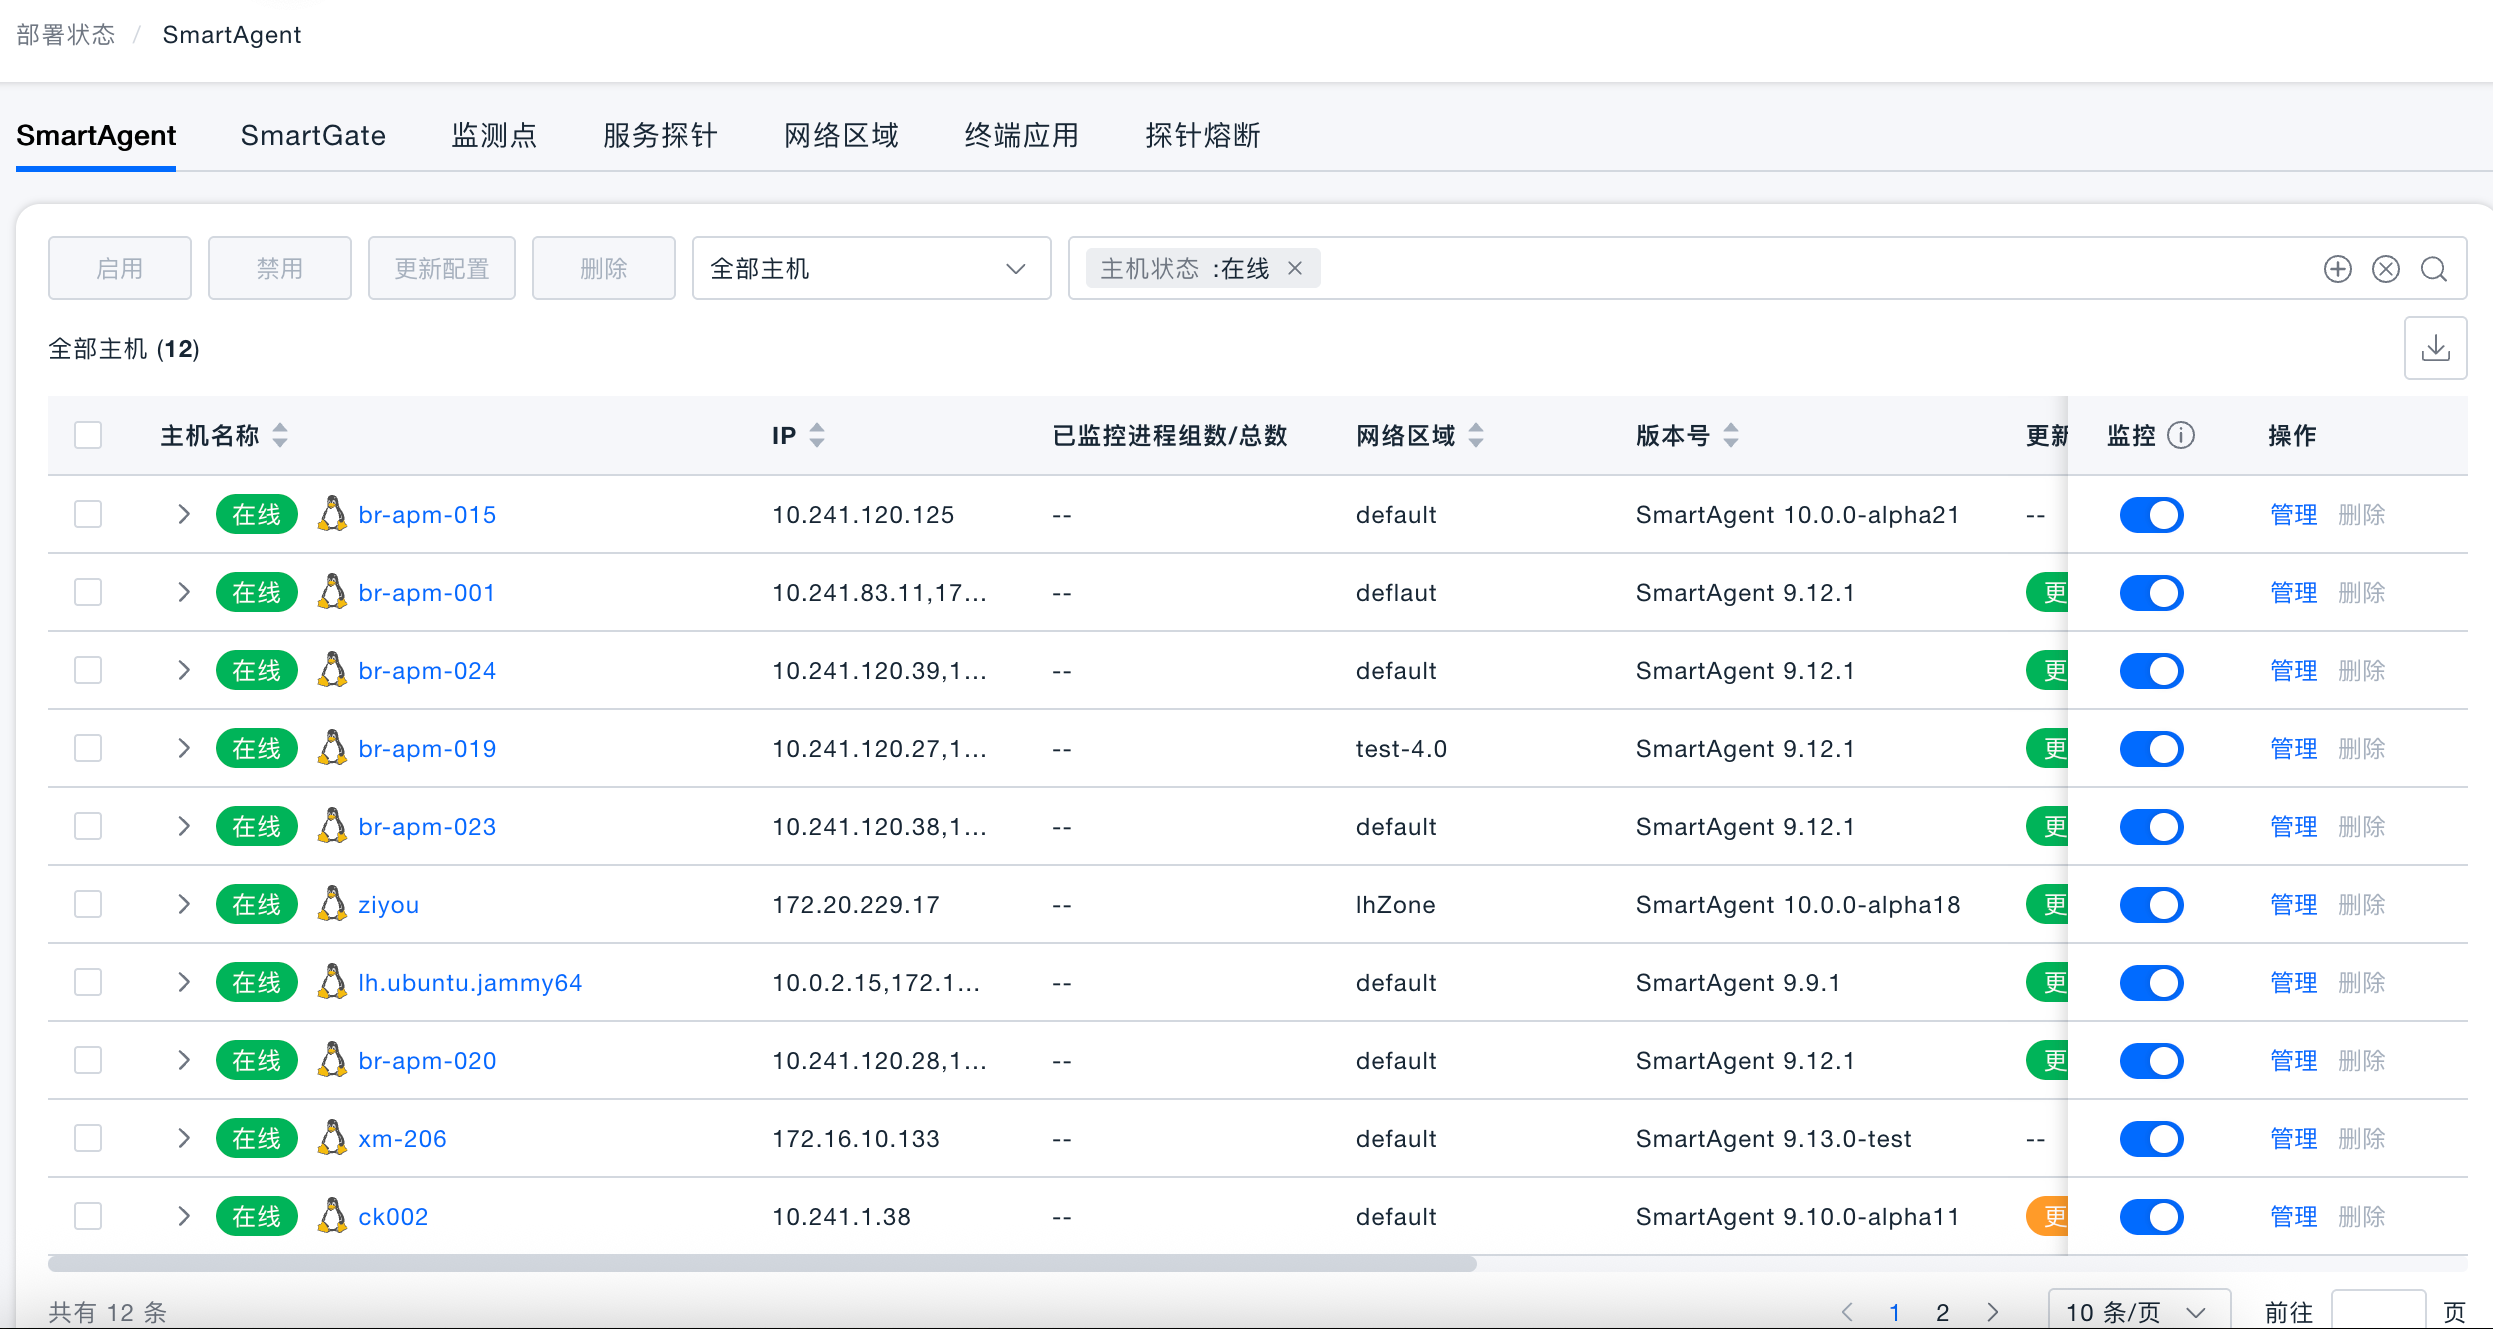Click Linux penguin icon for ziyou
Image resolution: width=2494 pixels, height=1330 pixels.
tap(331, 904)
